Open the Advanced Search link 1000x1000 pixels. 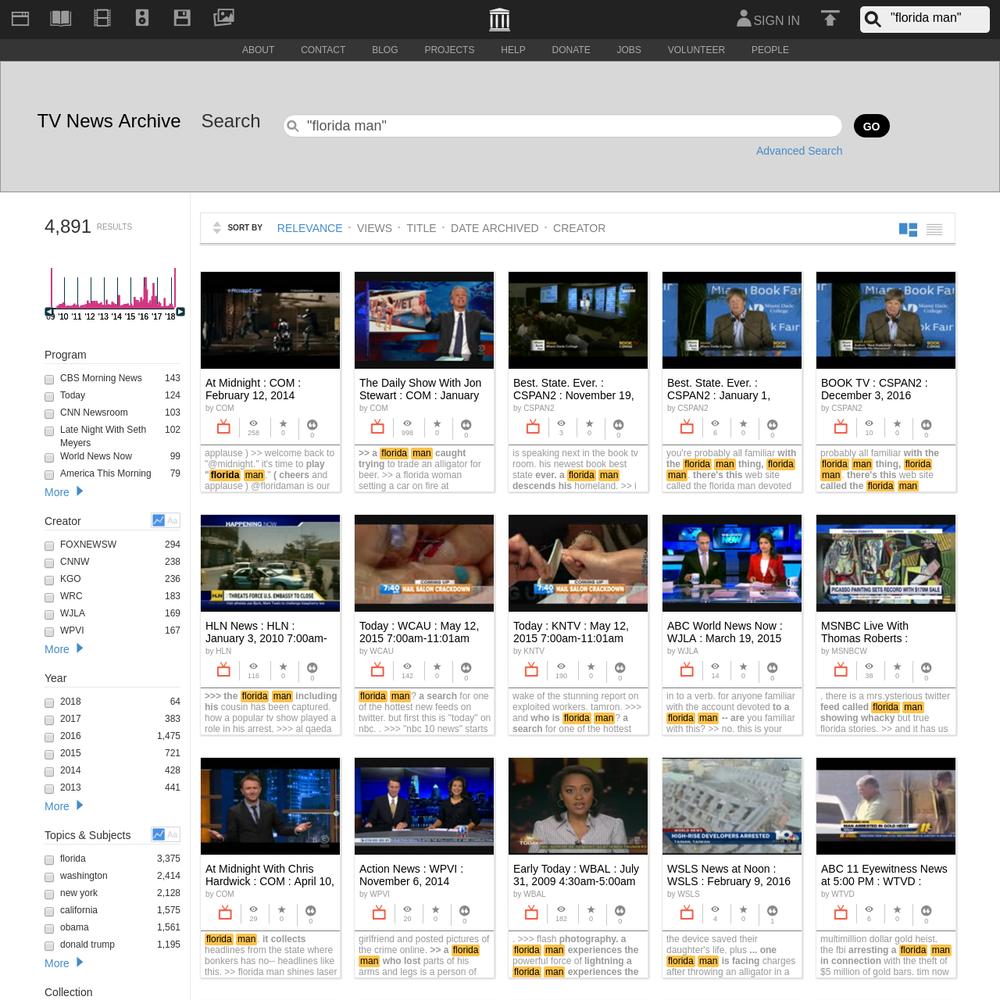coord(799,151)
